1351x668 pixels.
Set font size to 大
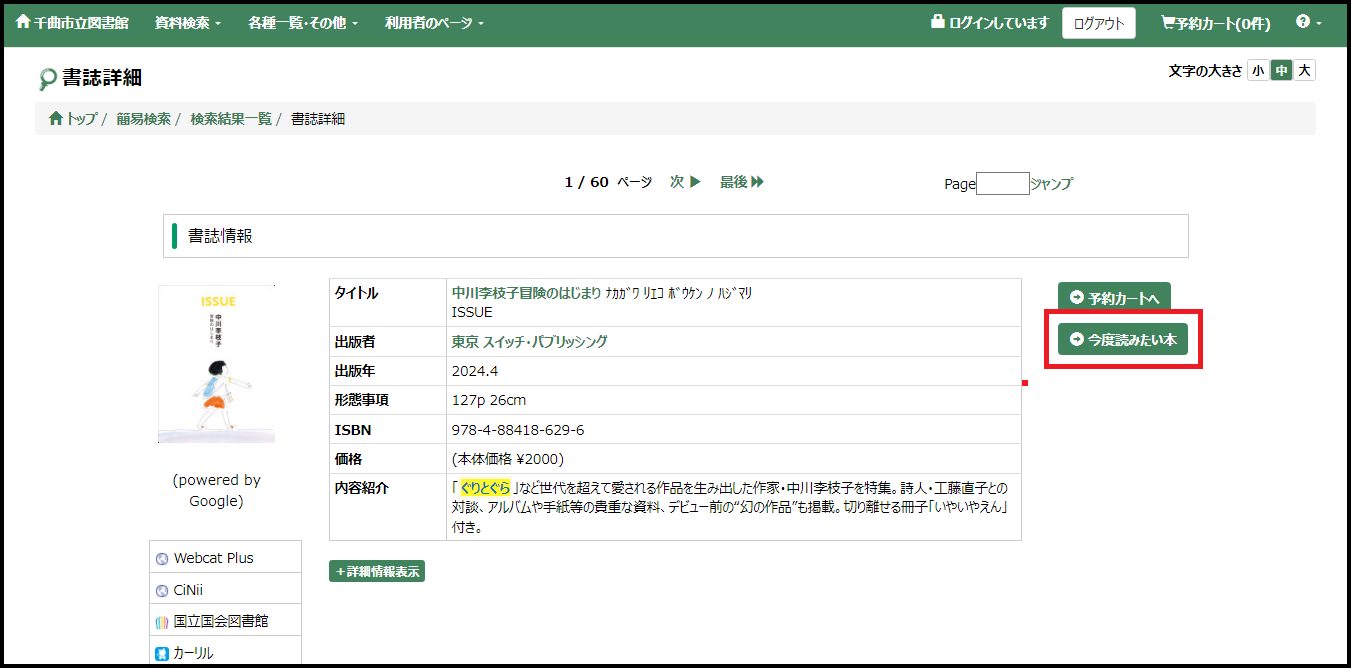click(x=1304, y=70)
